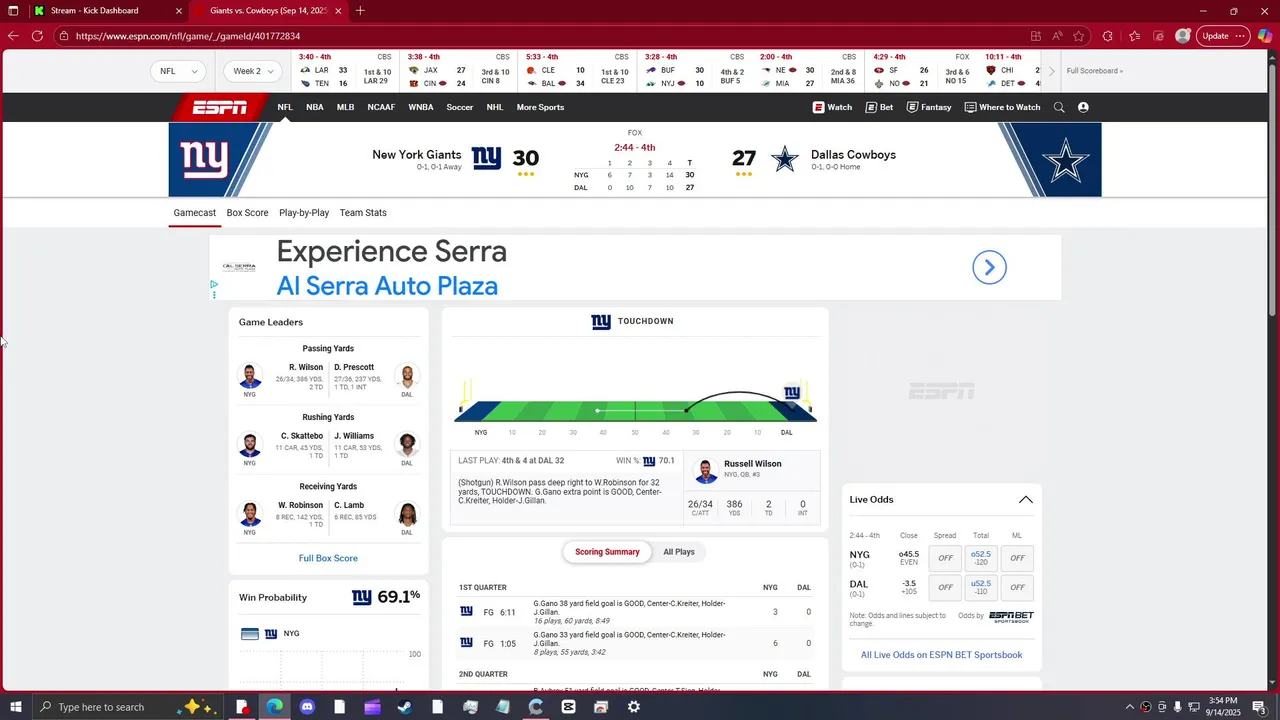The image size is (1280, 720).
Task: Switch to the Gamecast tab
Action: [x=194, y=213]
